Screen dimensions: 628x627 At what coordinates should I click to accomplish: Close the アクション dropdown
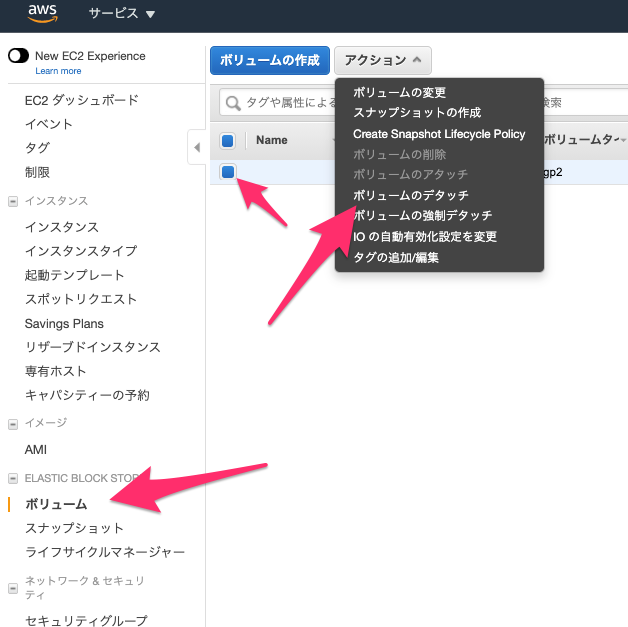(382, 60)
